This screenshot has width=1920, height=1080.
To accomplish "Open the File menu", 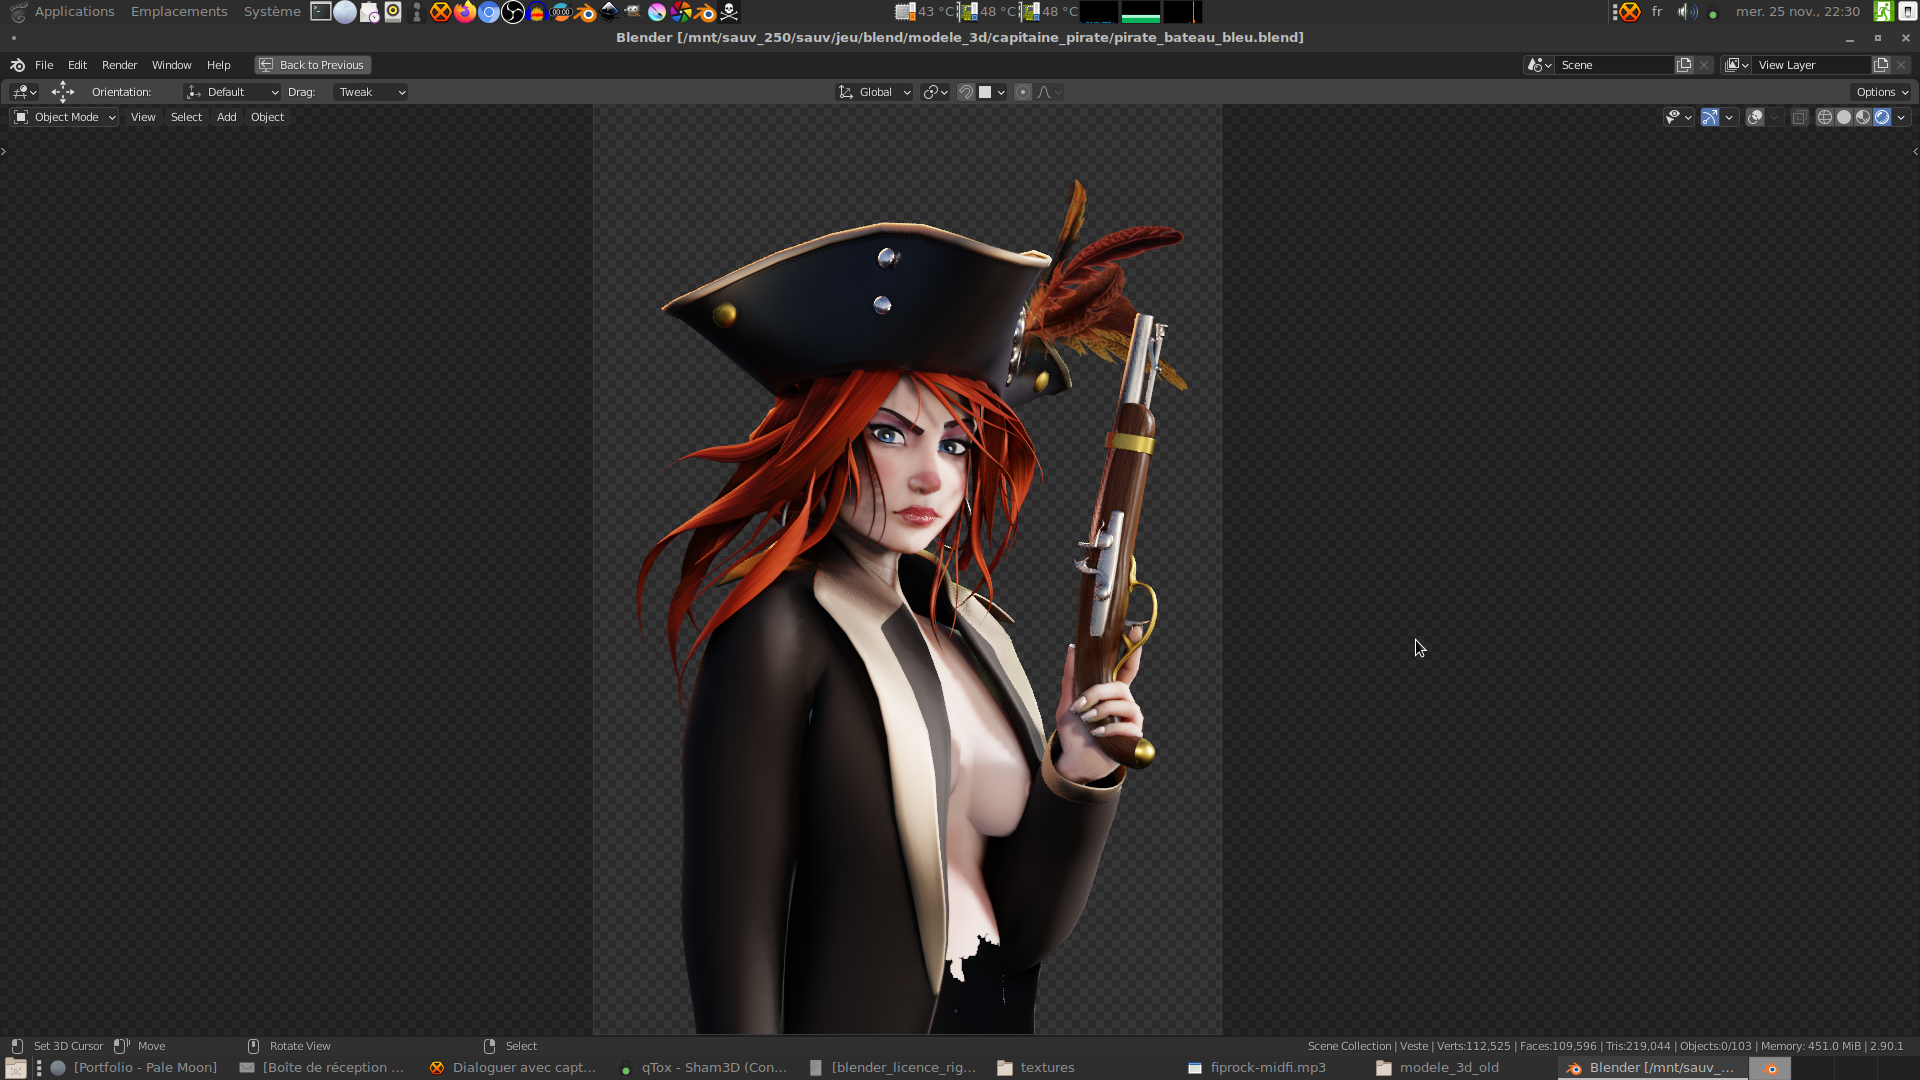I will (44, 65).
